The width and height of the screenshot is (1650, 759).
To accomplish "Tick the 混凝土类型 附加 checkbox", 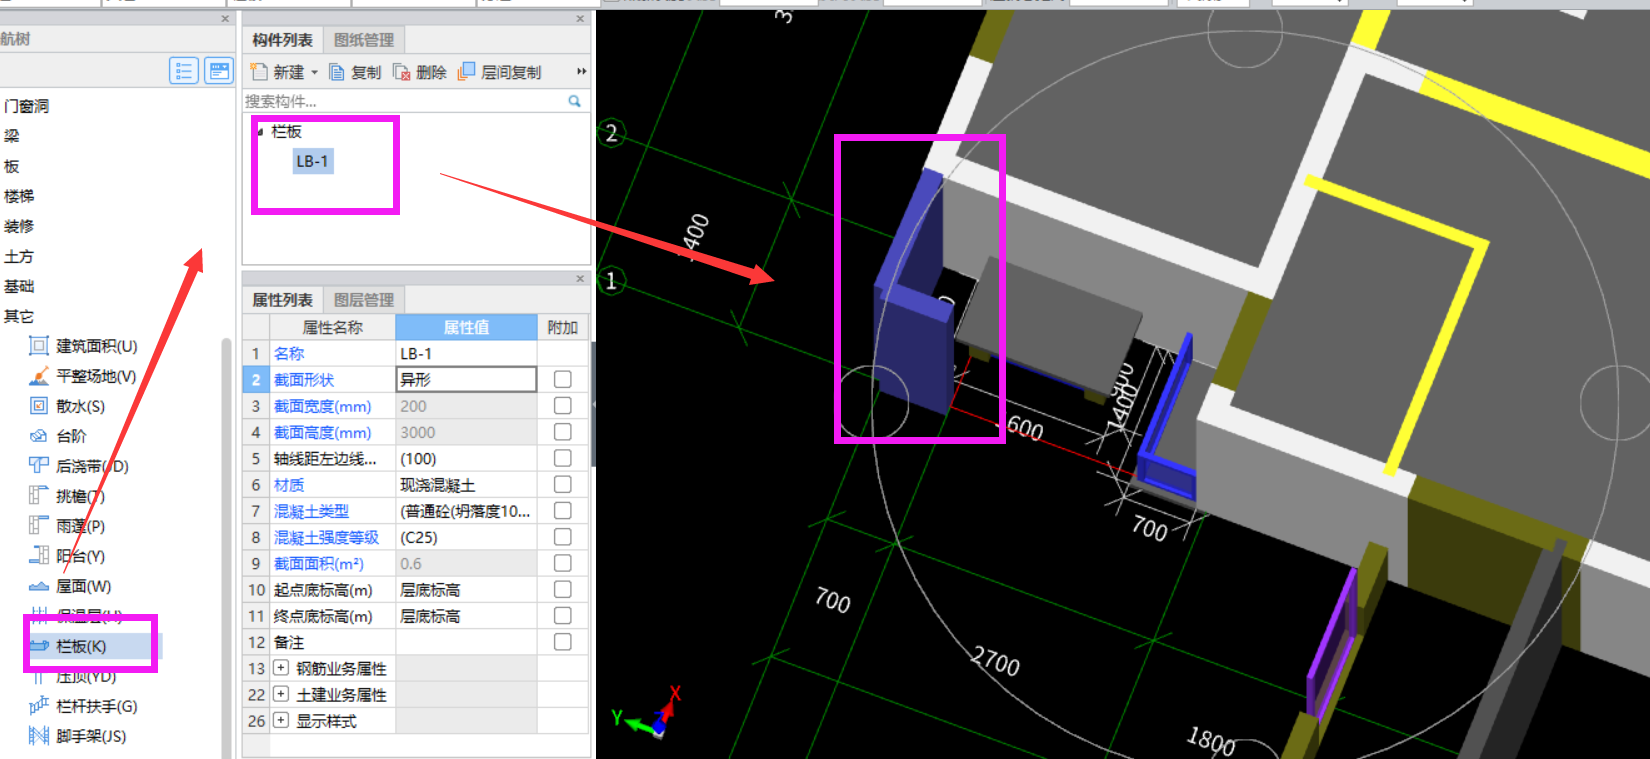I will click(563, 511).
